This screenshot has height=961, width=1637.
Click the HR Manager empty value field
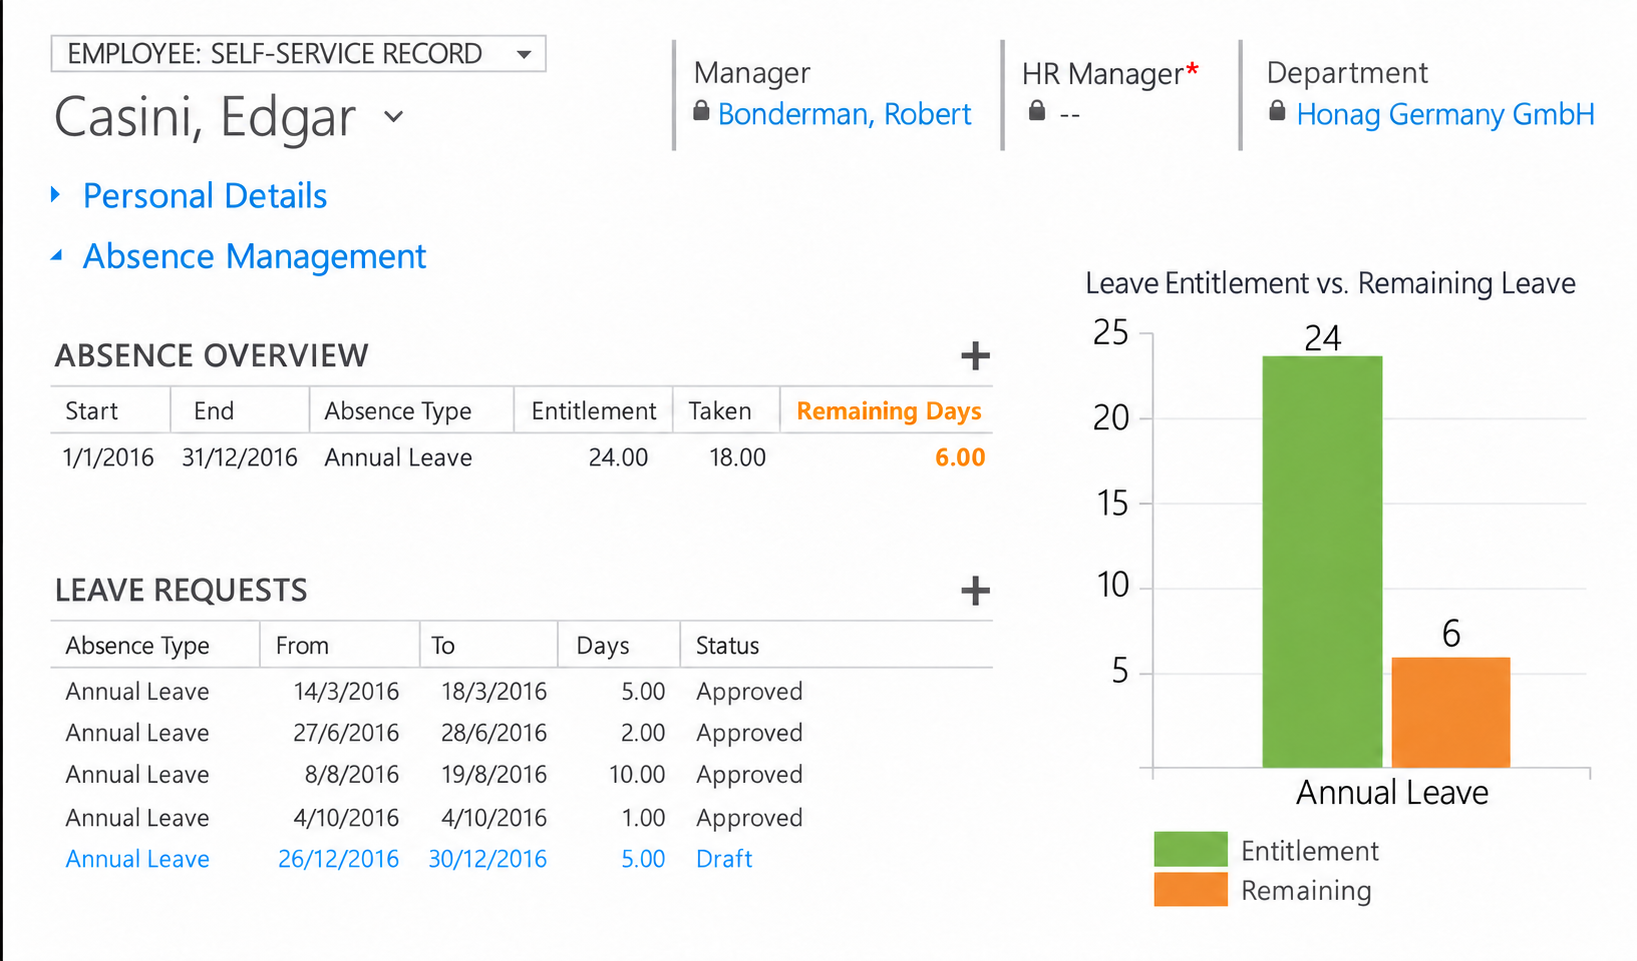(x=1070, y=115)
